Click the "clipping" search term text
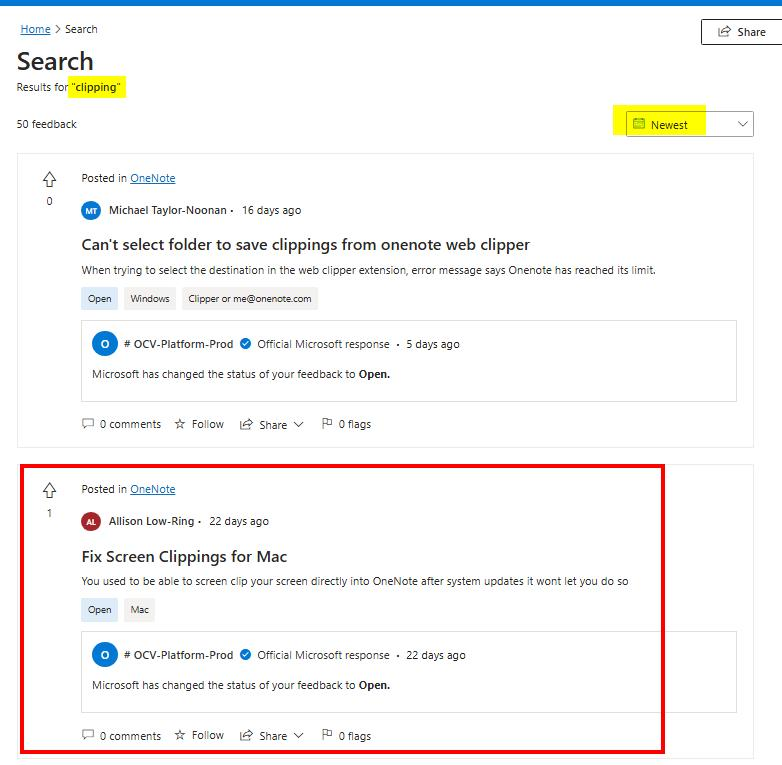The height and width of the screenshot is (765, 782). click(96, 87)
